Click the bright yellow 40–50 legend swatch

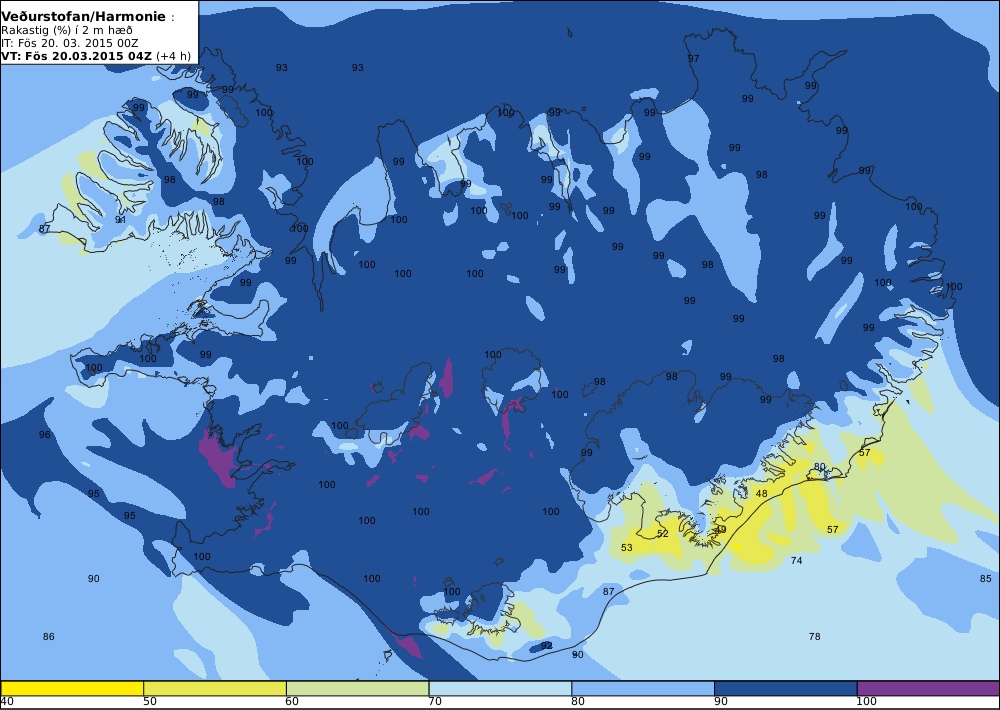(x=72, y=688)
